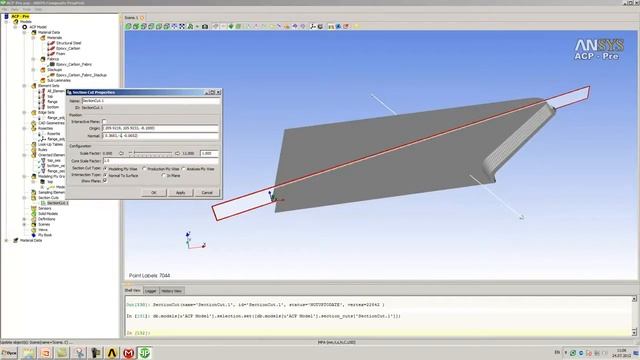
Task: Switch to the History View tab
Action: pyautogui.click(x=171, y=291)
